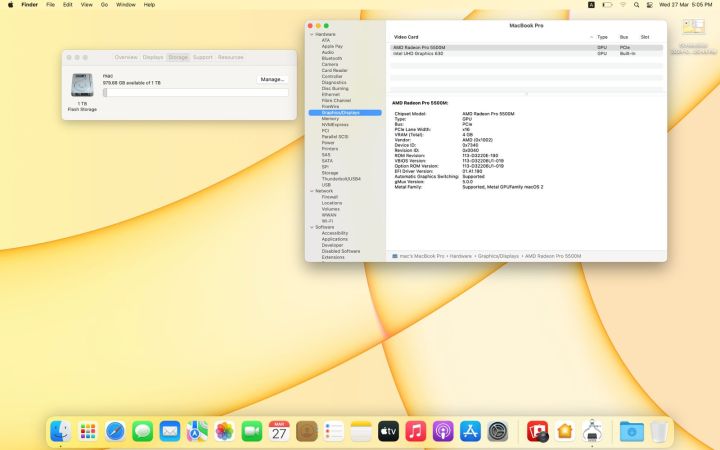This screenshot has height=450, width=720.
Task: Sort by Type column header
Action: click(602, 37)
